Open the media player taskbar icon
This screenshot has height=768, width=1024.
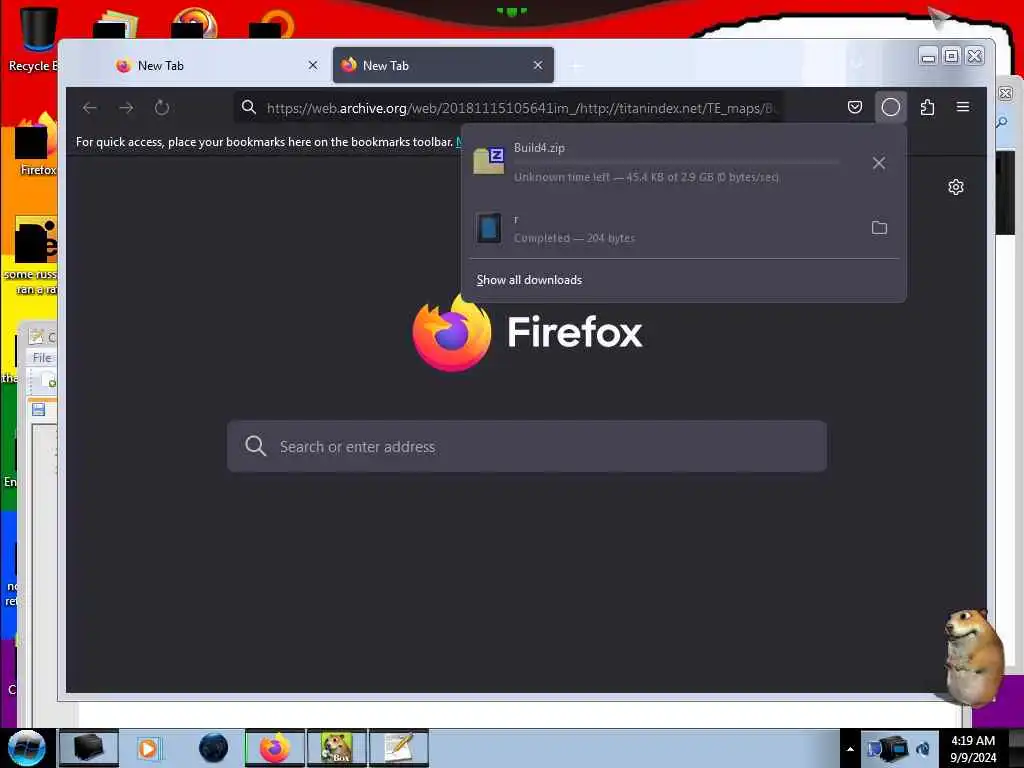(148, 748)
